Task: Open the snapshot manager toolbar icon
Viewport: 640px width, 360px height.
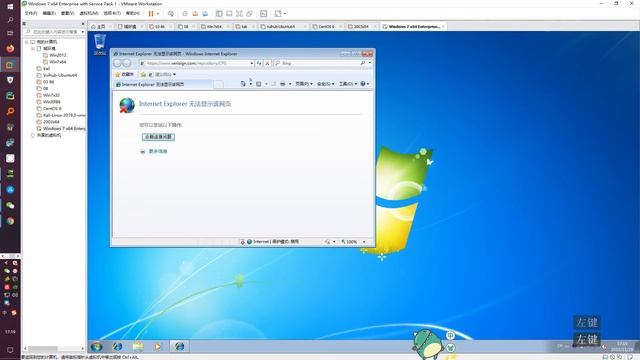Action: [205, 13]
